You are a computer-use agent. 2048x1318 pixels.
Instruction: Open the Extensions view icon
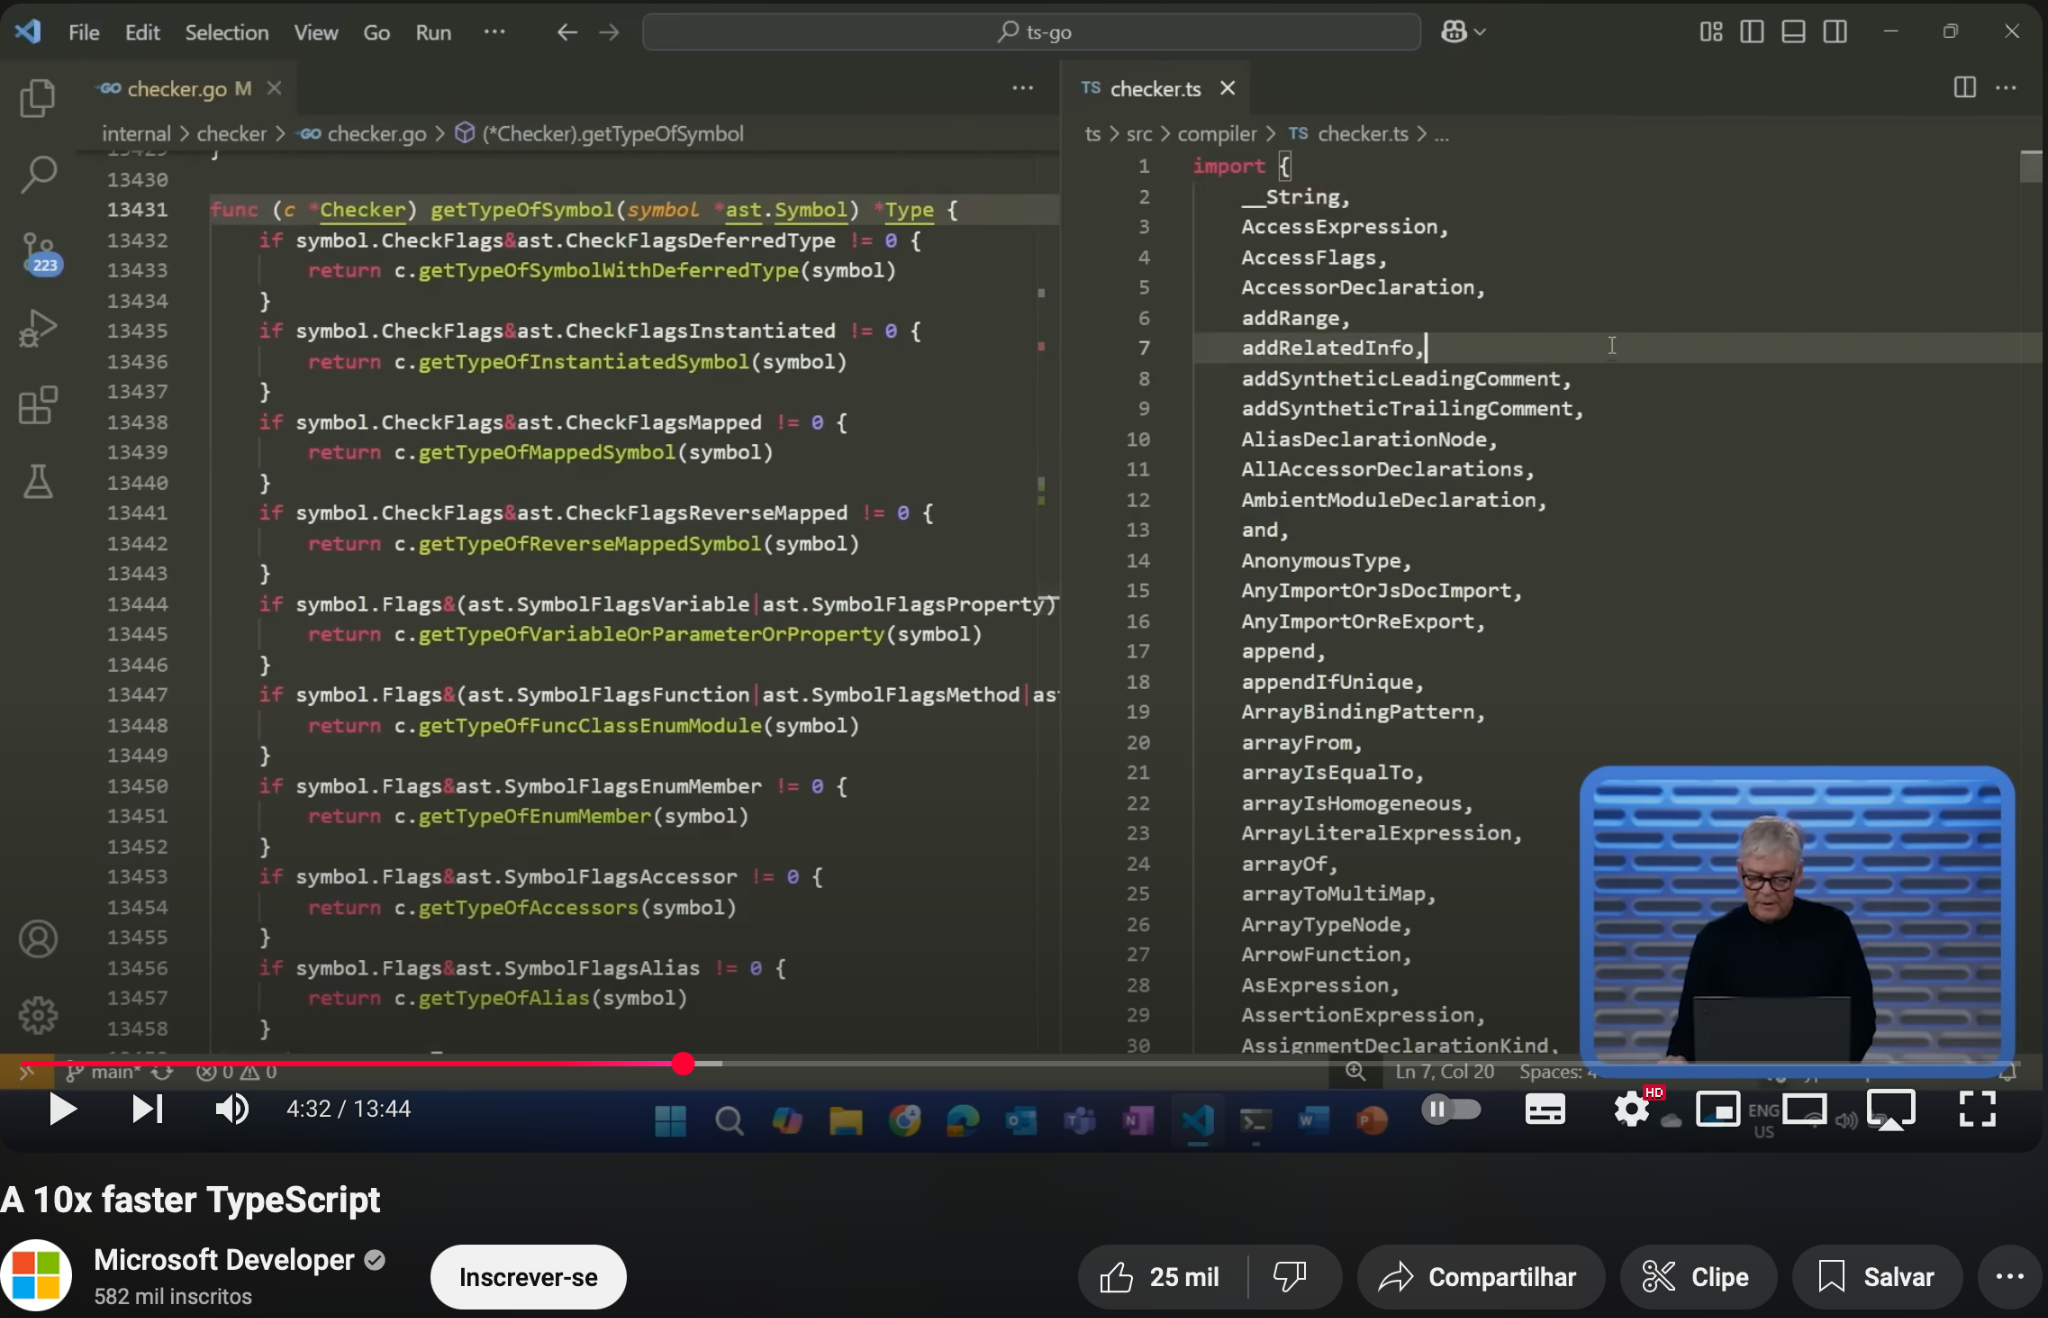(37, 406)
